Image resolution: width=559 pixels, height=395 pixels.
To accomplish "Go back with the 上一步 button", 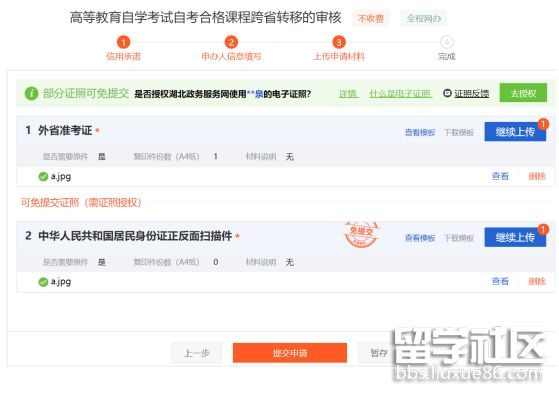I will [197, 353].
